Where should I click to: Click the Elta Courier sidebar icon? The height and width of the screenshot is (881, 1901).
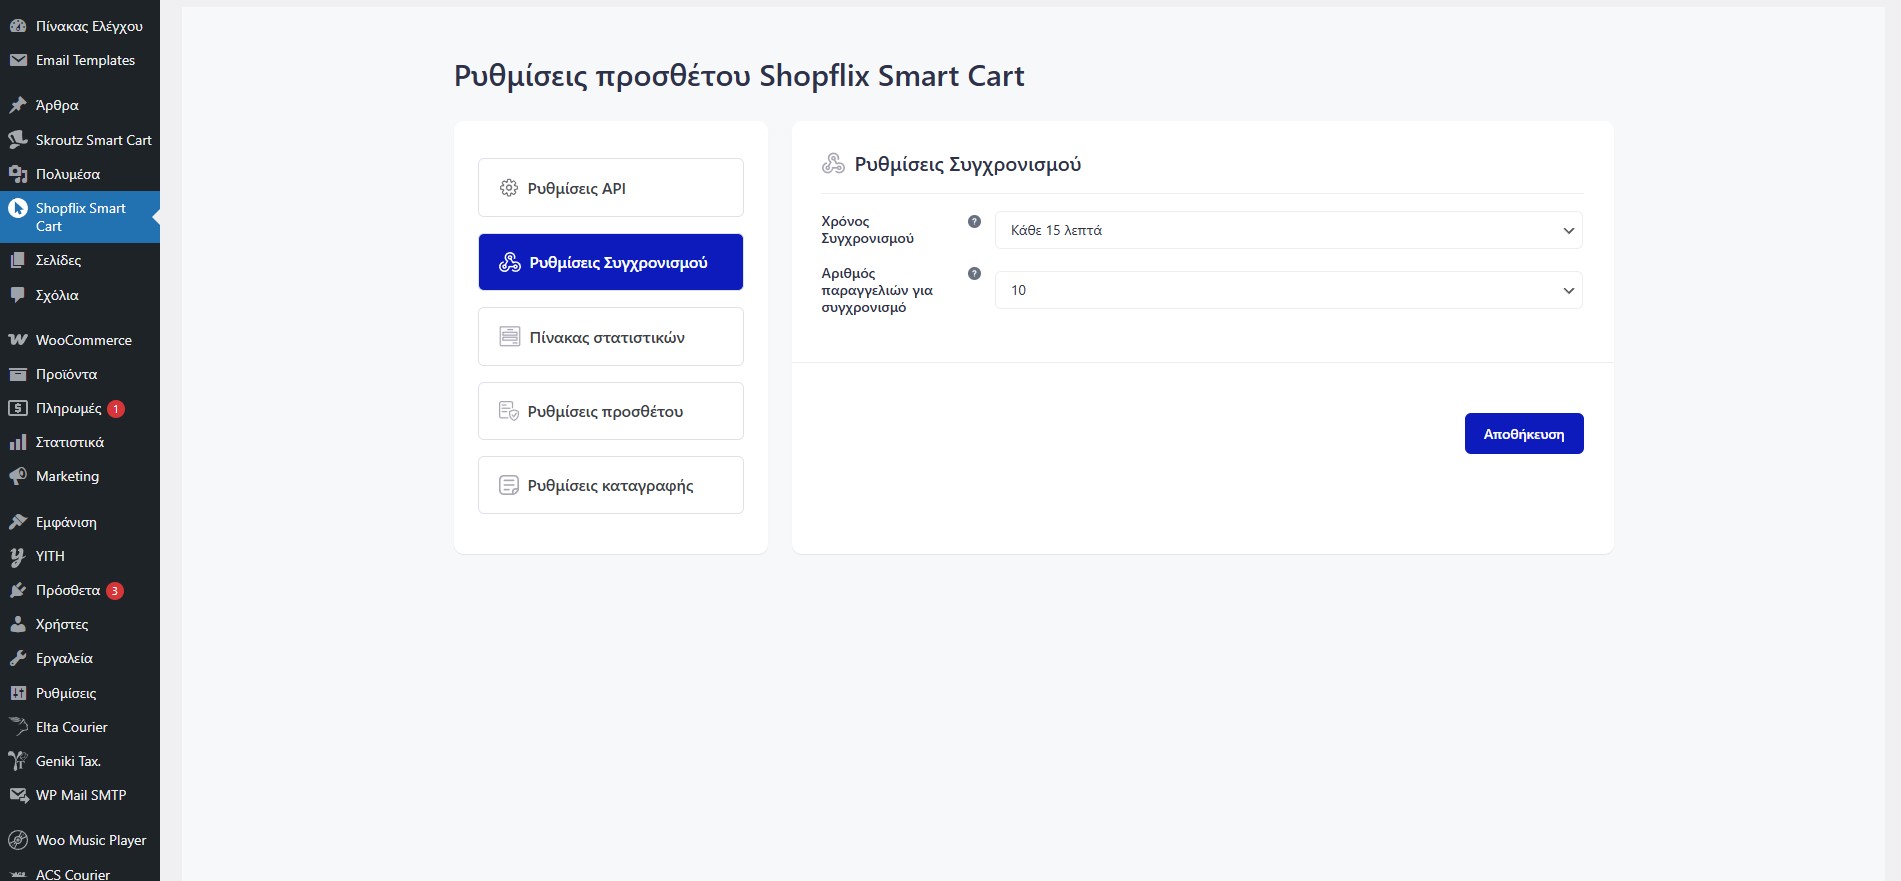[18, 727]
